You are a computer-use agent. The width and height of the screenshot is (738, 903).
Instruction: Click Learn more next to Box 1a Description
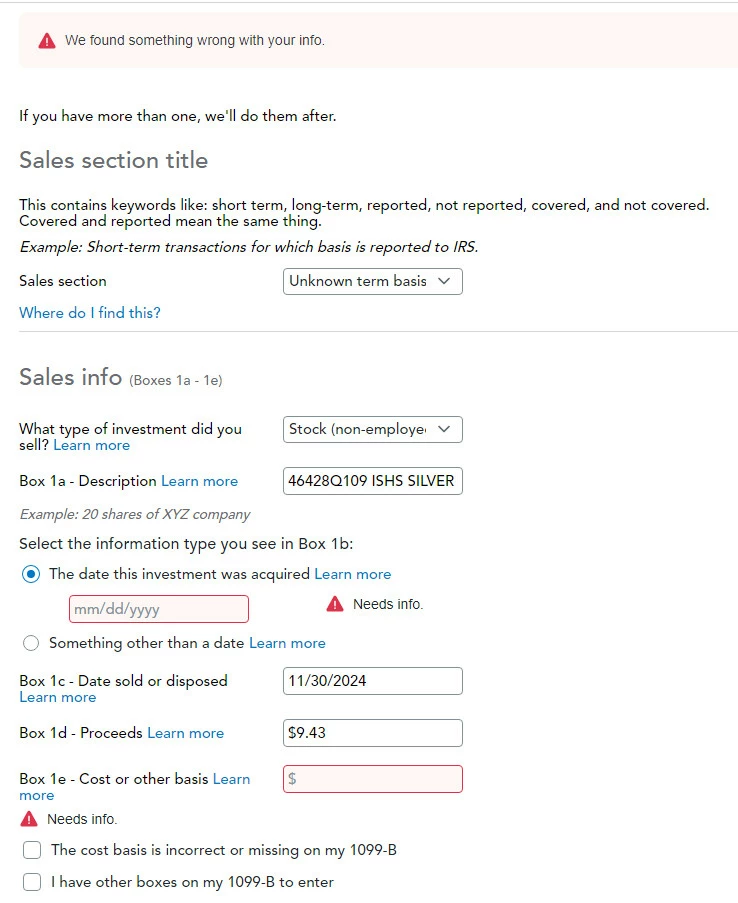(x=199, y=481)
